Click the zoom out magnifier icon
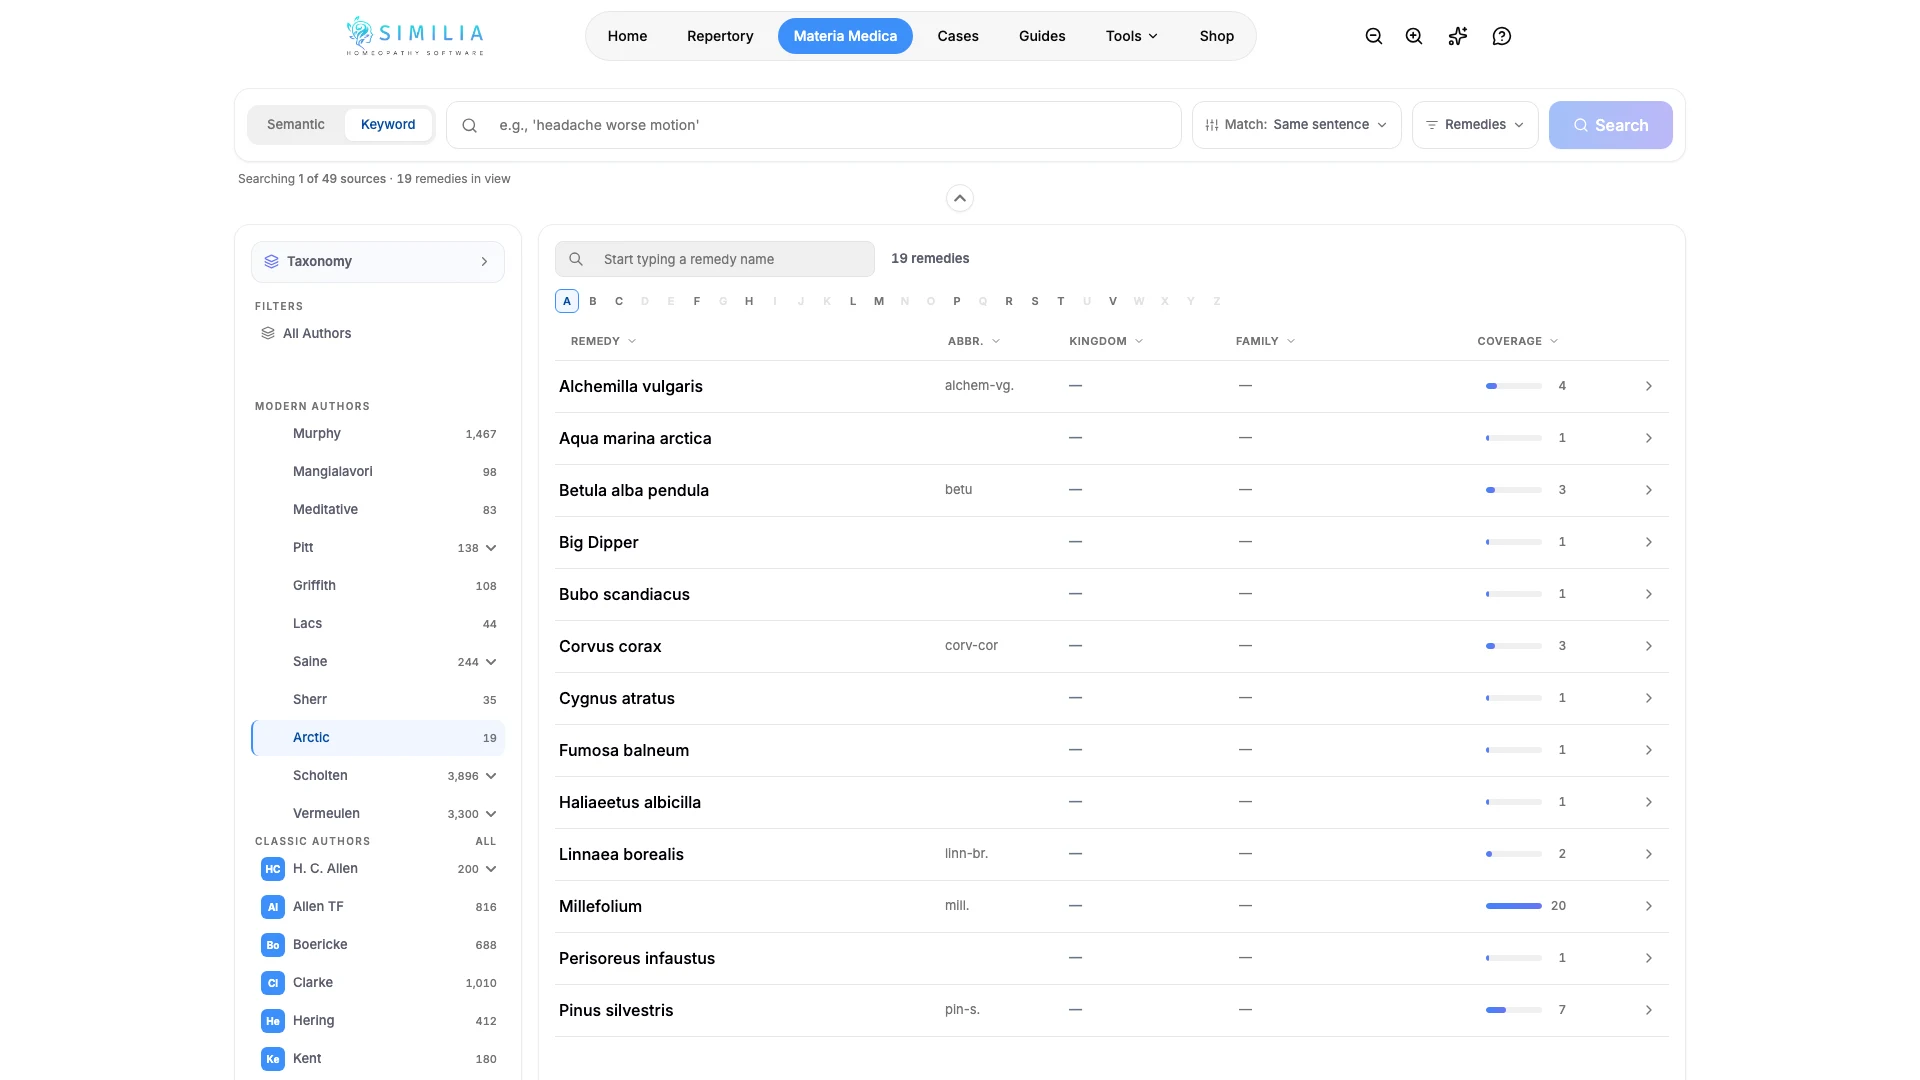Screen dimensions: 1920x1080 pos(1374,36)
